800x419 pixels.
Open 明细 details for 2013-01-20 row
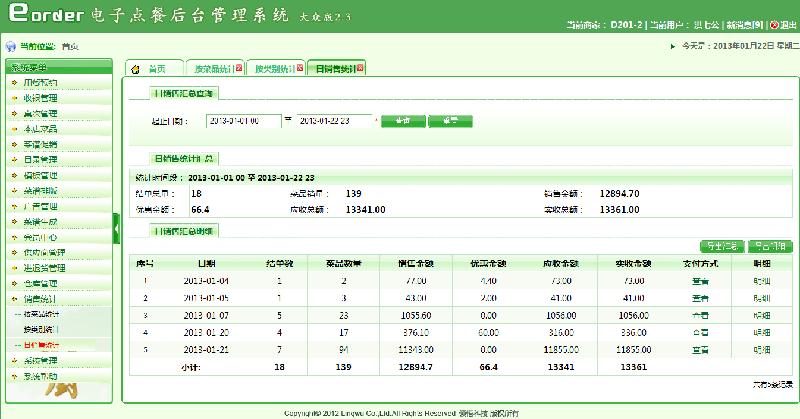pos(762,333)
